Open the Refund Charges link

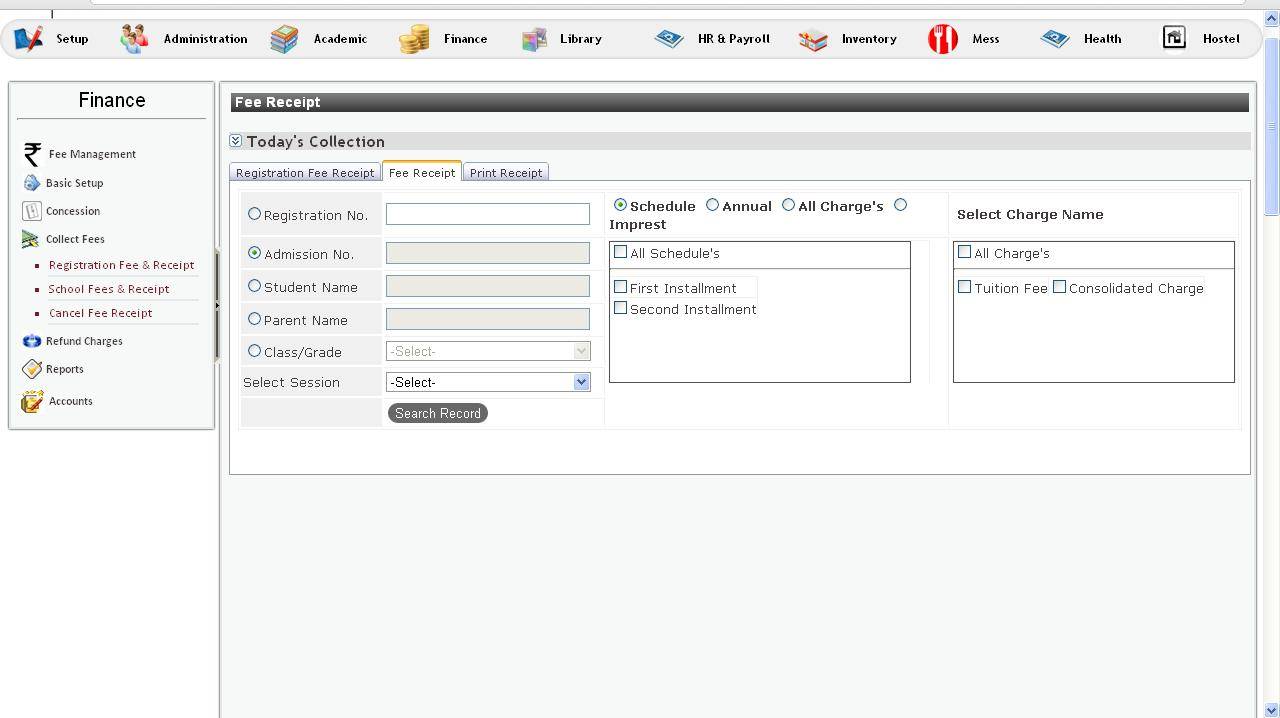pos(84,341)
